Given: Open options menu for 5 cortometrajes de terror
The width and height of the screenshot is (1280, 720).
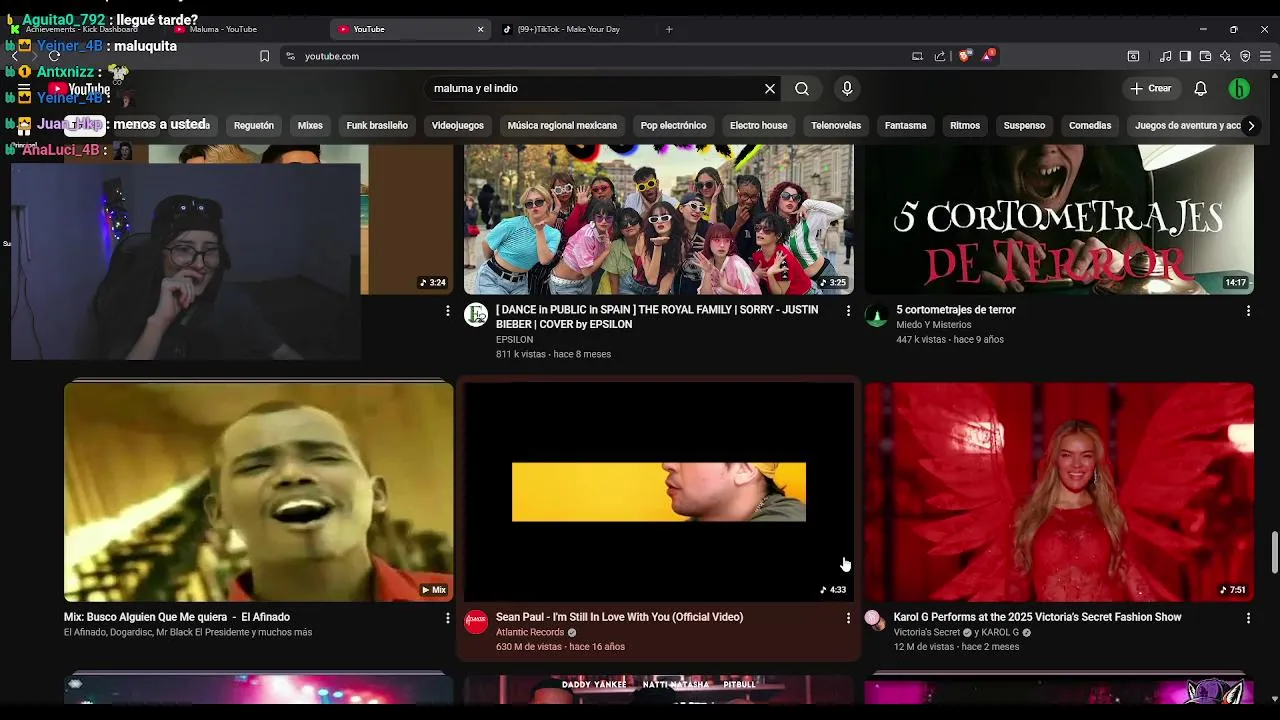Looking at the screenshot, I should (1248, 311).
